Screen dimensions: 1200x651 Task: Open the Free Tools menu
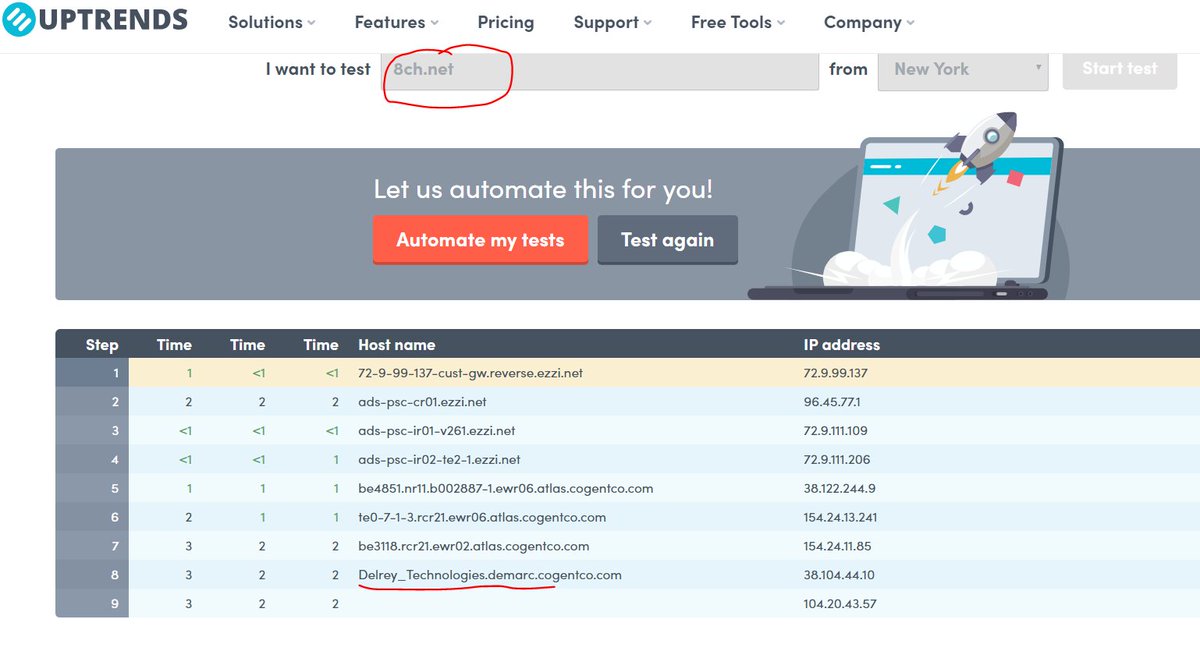coord(738,22)
